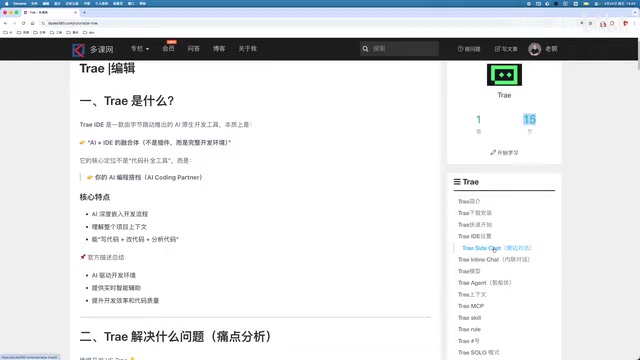
Task: Click the 编辑 link next to title
Action: [x=123, y=68]
